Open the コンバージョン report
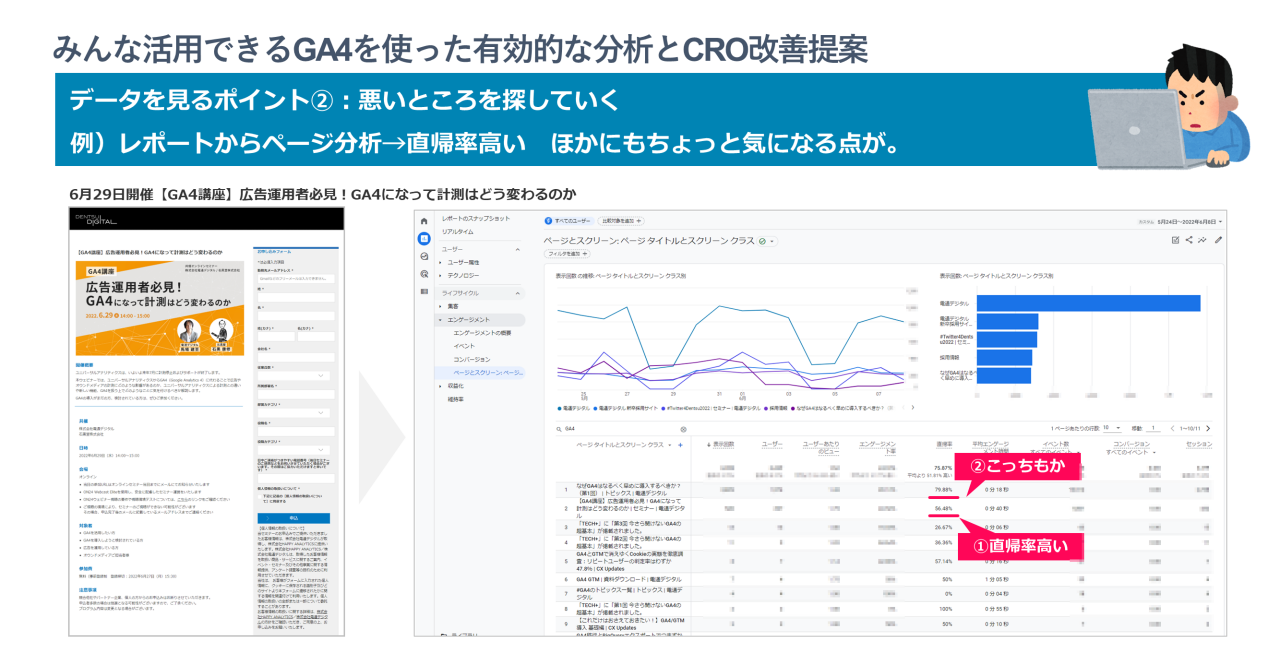1280x653 pixels. pyautogui.click(x=471, y=359)
